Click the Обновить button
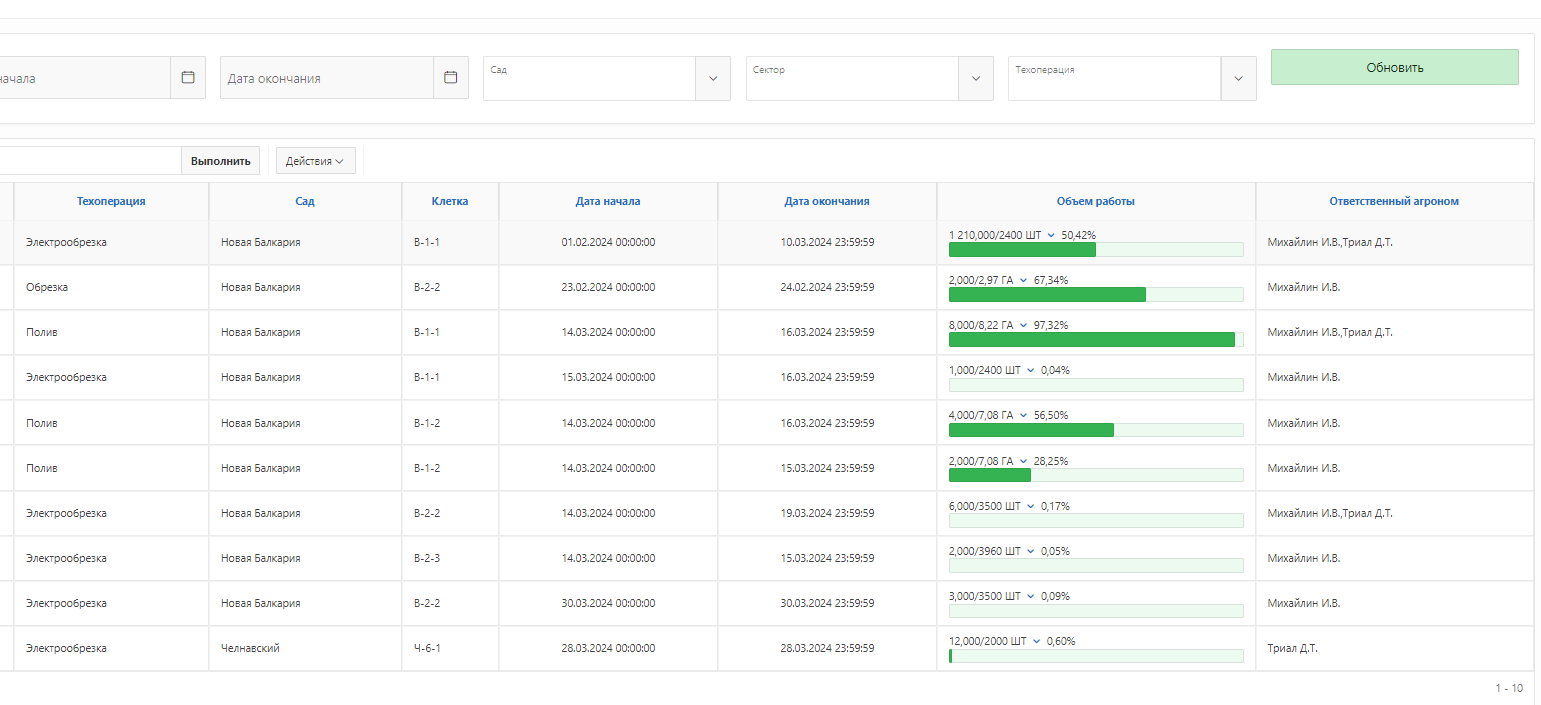Viewport: 1541px width, 705px height. coord(1394,67)
